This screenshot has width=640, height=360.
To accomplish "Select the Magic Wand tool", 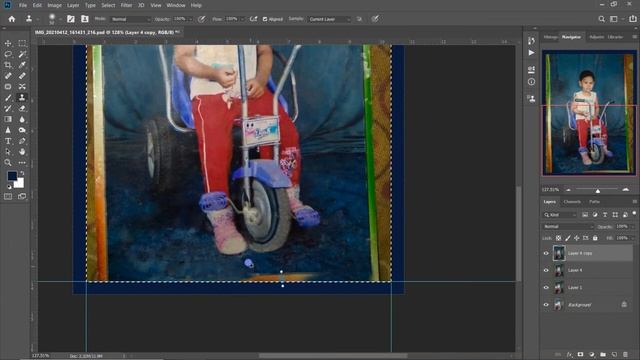I will click(x=22, y=54).
